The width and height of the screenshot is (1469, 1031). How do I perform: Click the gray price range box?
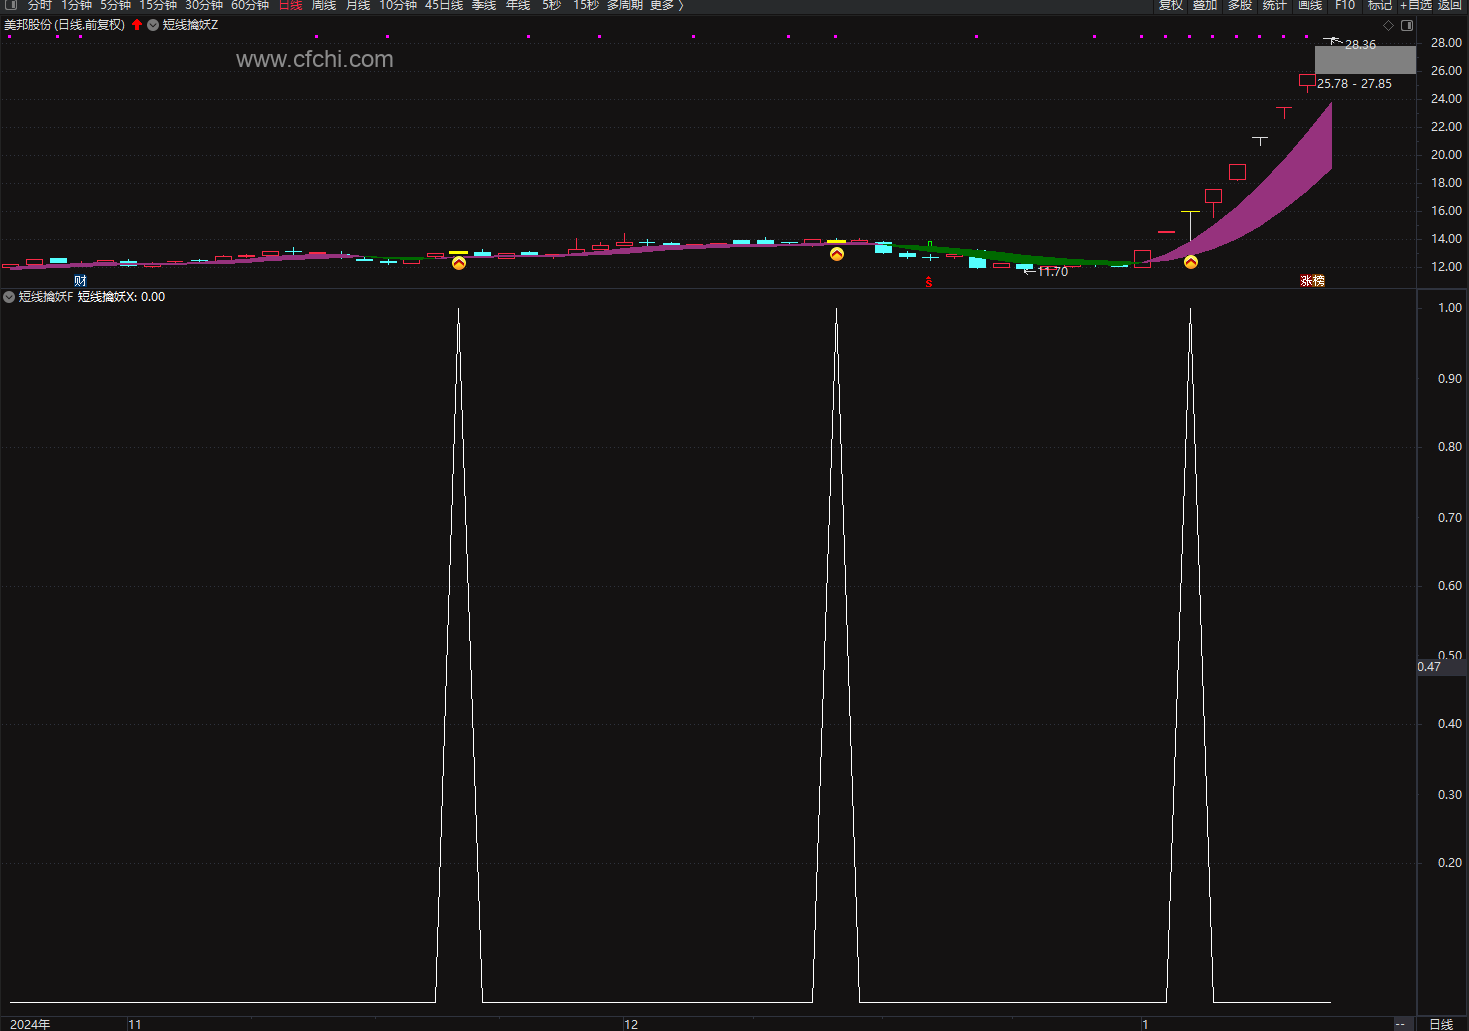(x=1365, y=60)
